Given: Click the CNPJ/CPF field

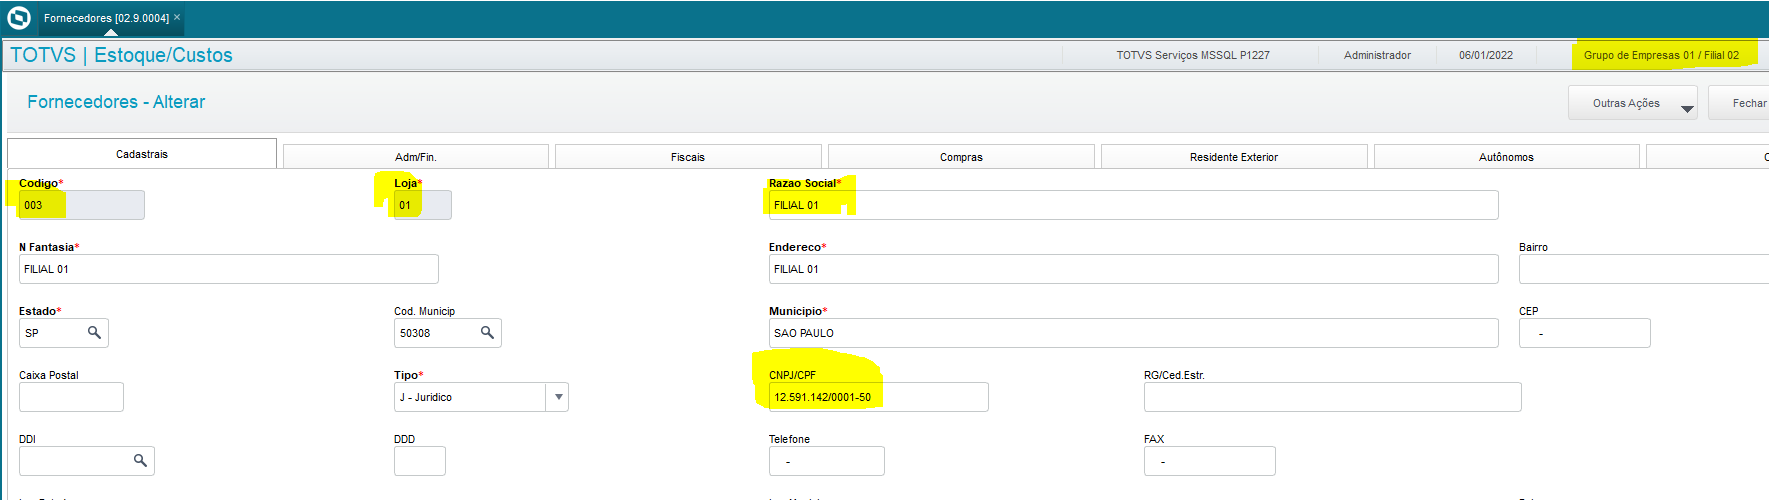Looking at the screenshot, I should (879, 397).
